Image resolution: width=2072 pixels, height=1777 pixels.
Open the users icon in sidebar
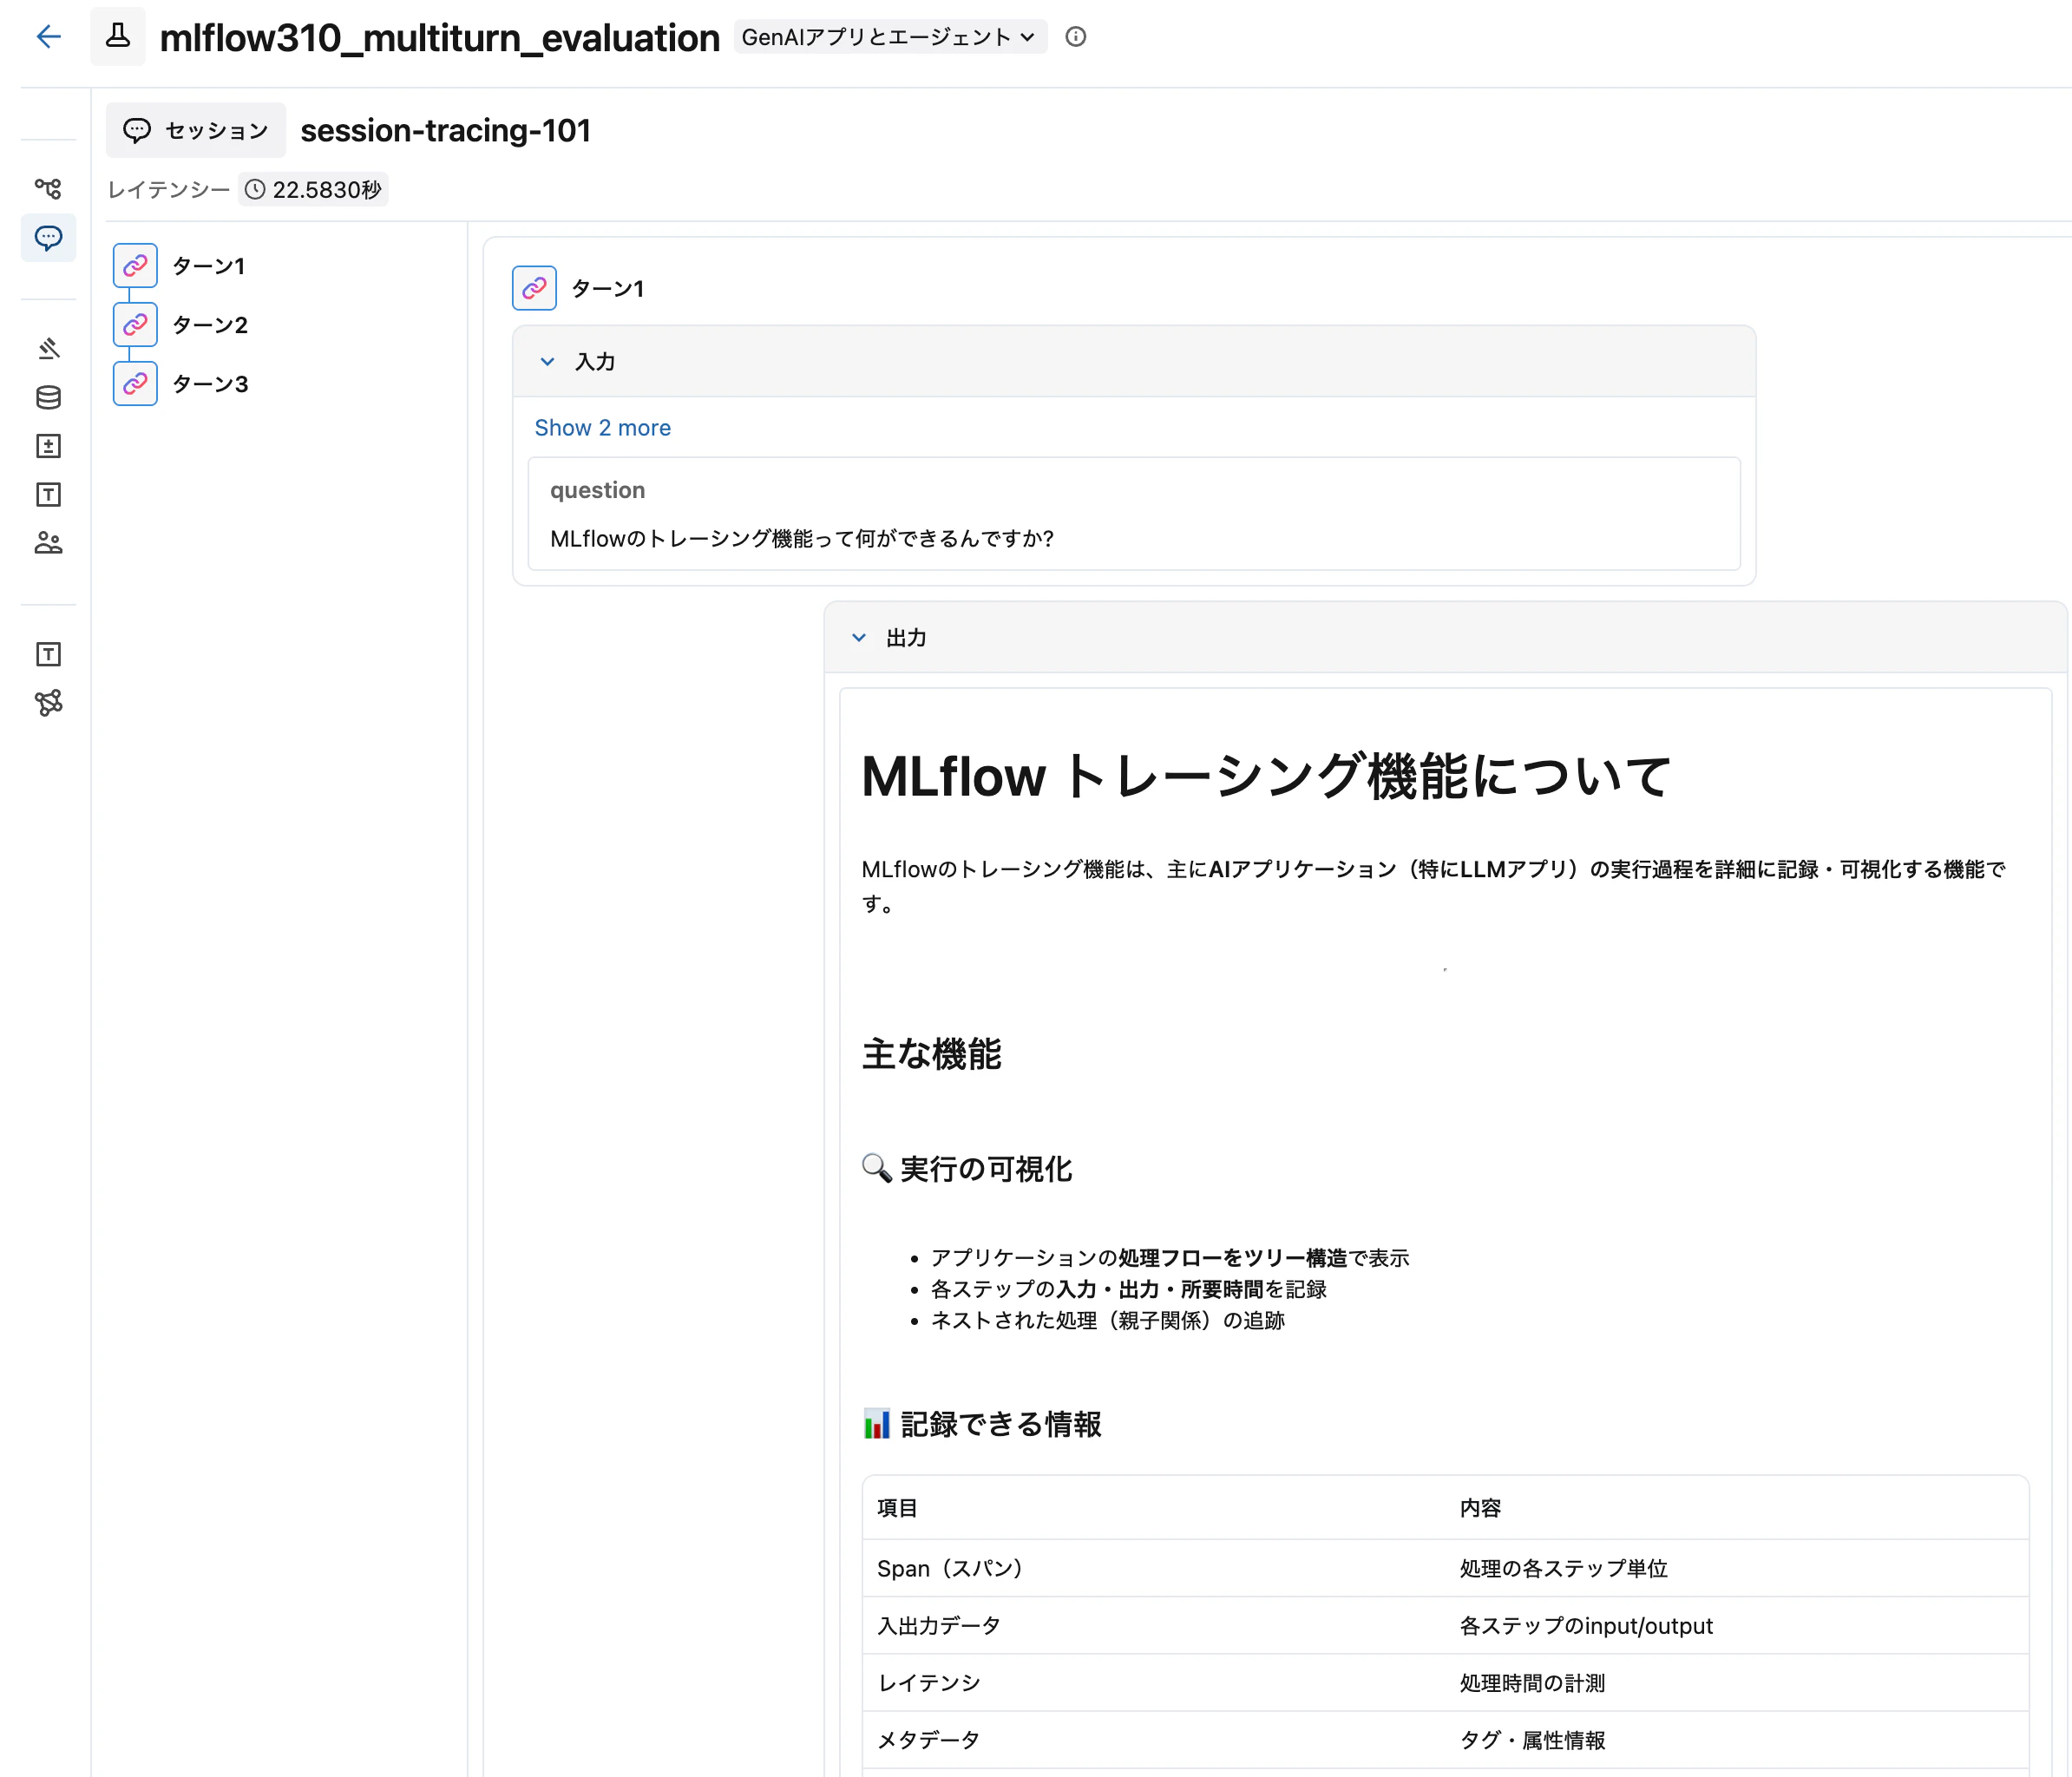tap(48, 543)
